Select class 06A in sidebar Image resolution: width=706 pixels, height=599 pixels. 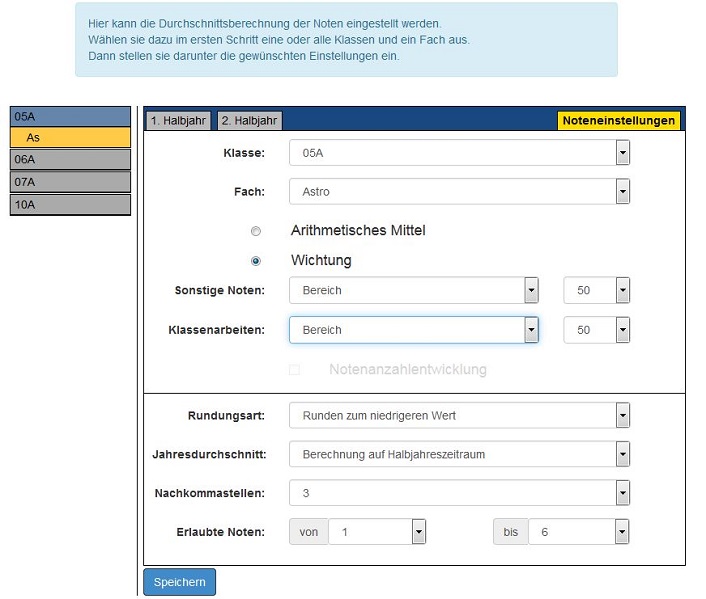70,159
